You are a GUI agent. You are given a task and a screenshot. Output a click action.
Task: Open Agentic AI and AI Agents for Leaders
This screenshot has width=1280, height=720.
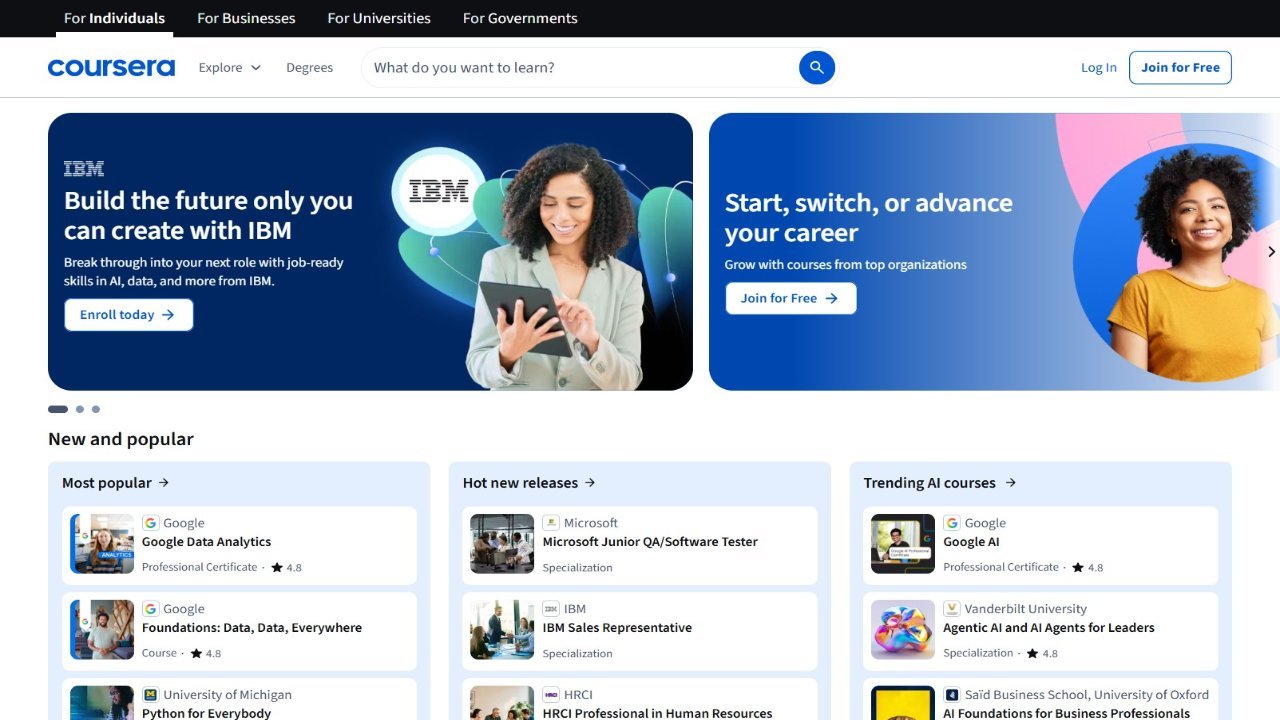point(1049,628)
